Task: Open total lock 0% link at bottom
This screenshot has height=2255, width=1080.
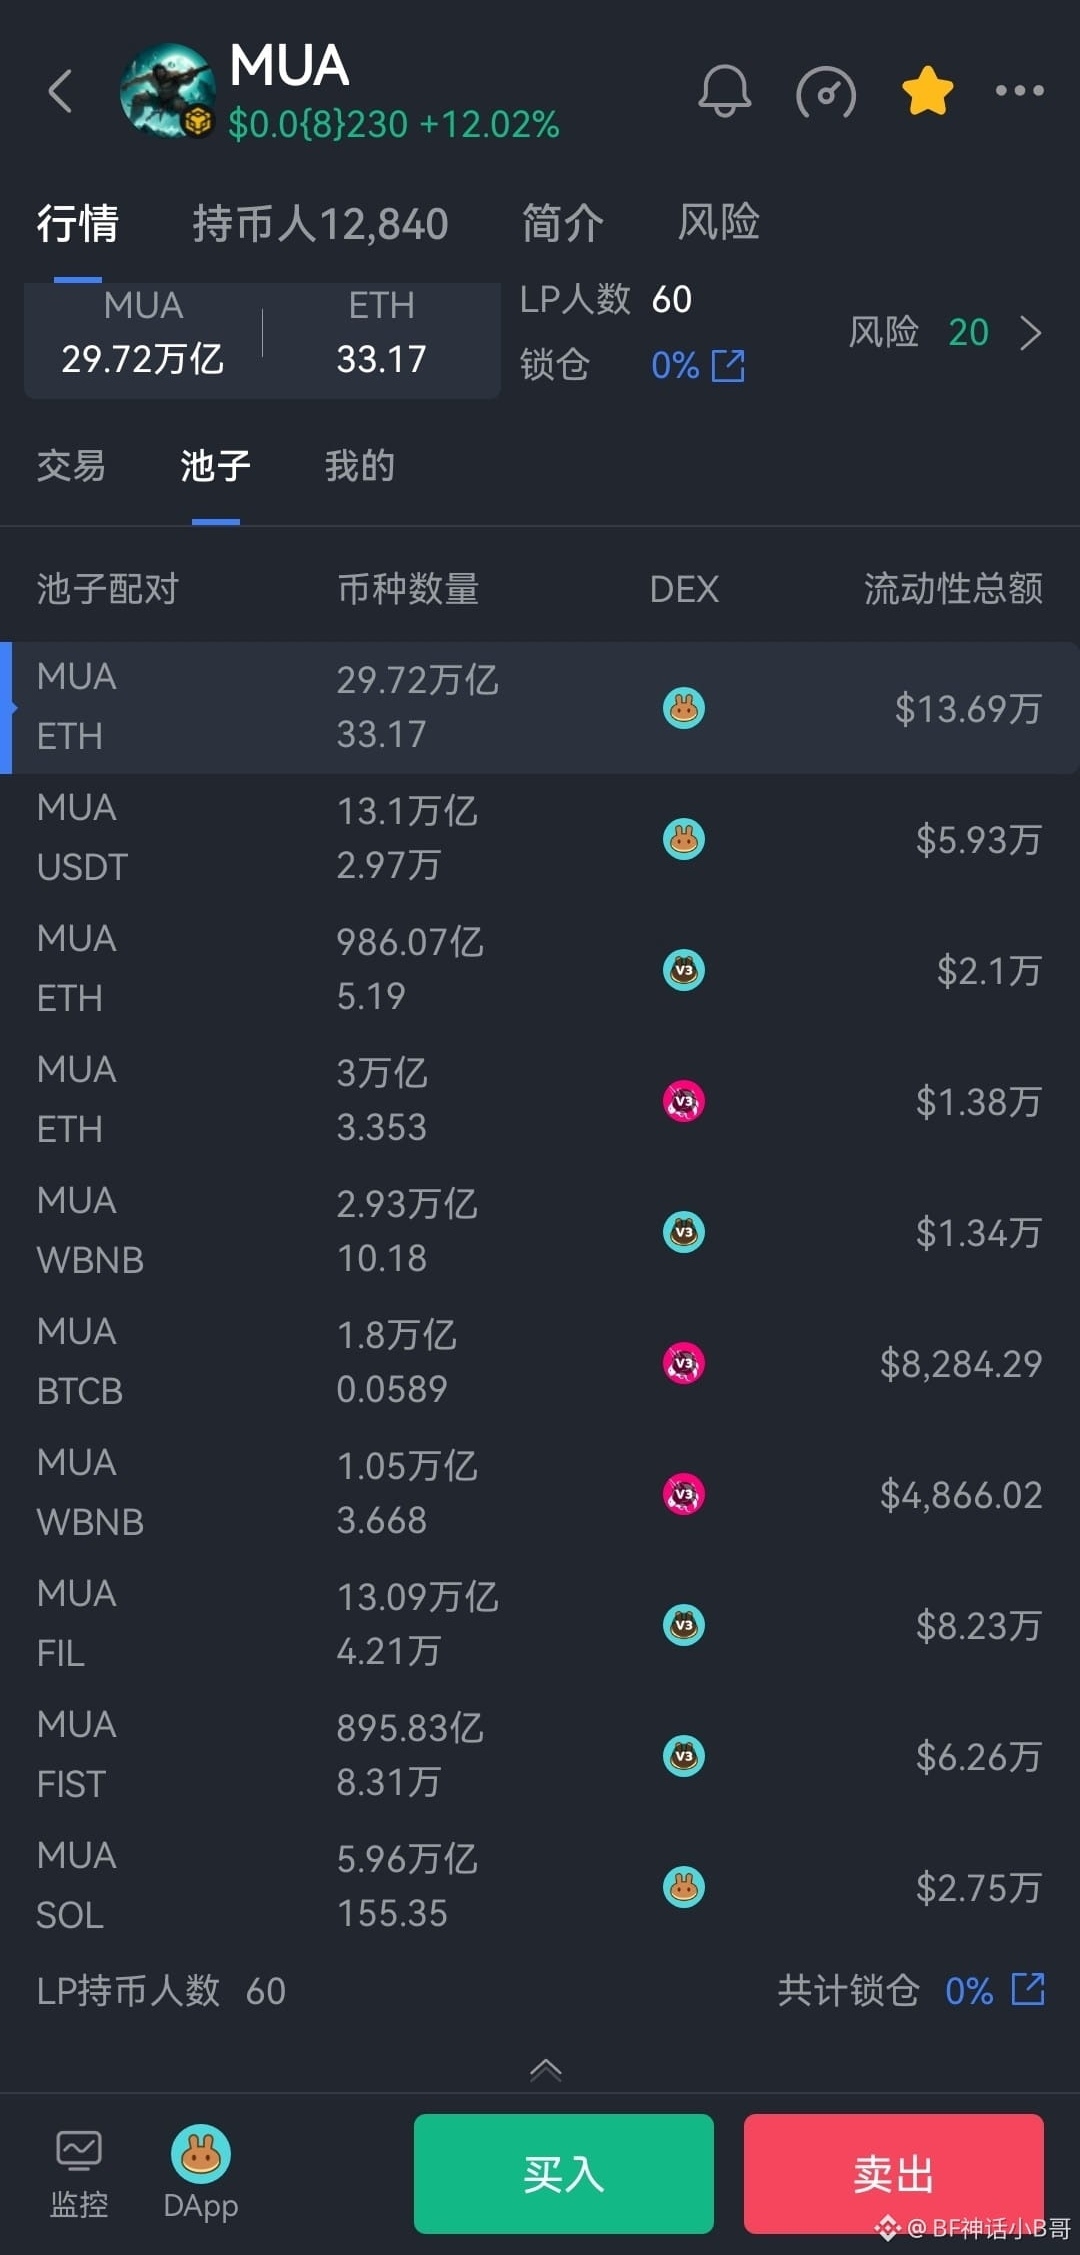Action: coord(1027,1990)
